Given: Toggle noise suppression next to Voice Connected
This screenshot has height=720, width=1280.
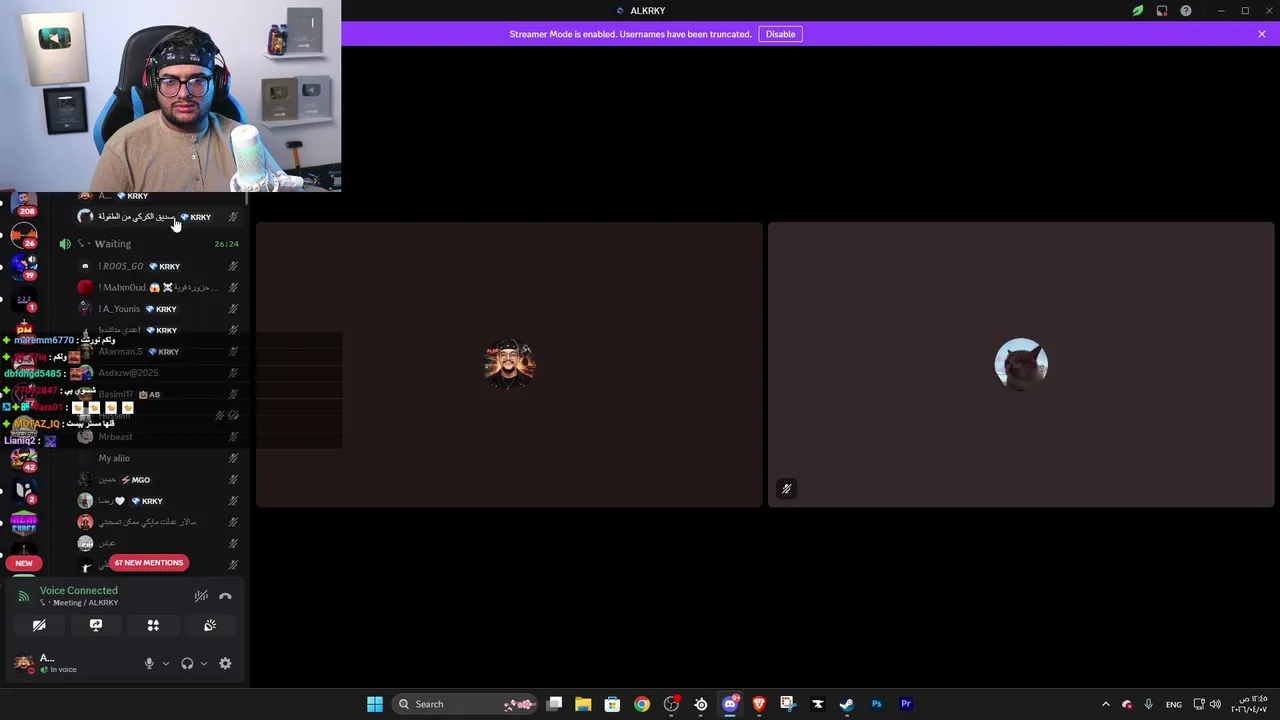Looking at the screenshot, I should pos(201,596).
